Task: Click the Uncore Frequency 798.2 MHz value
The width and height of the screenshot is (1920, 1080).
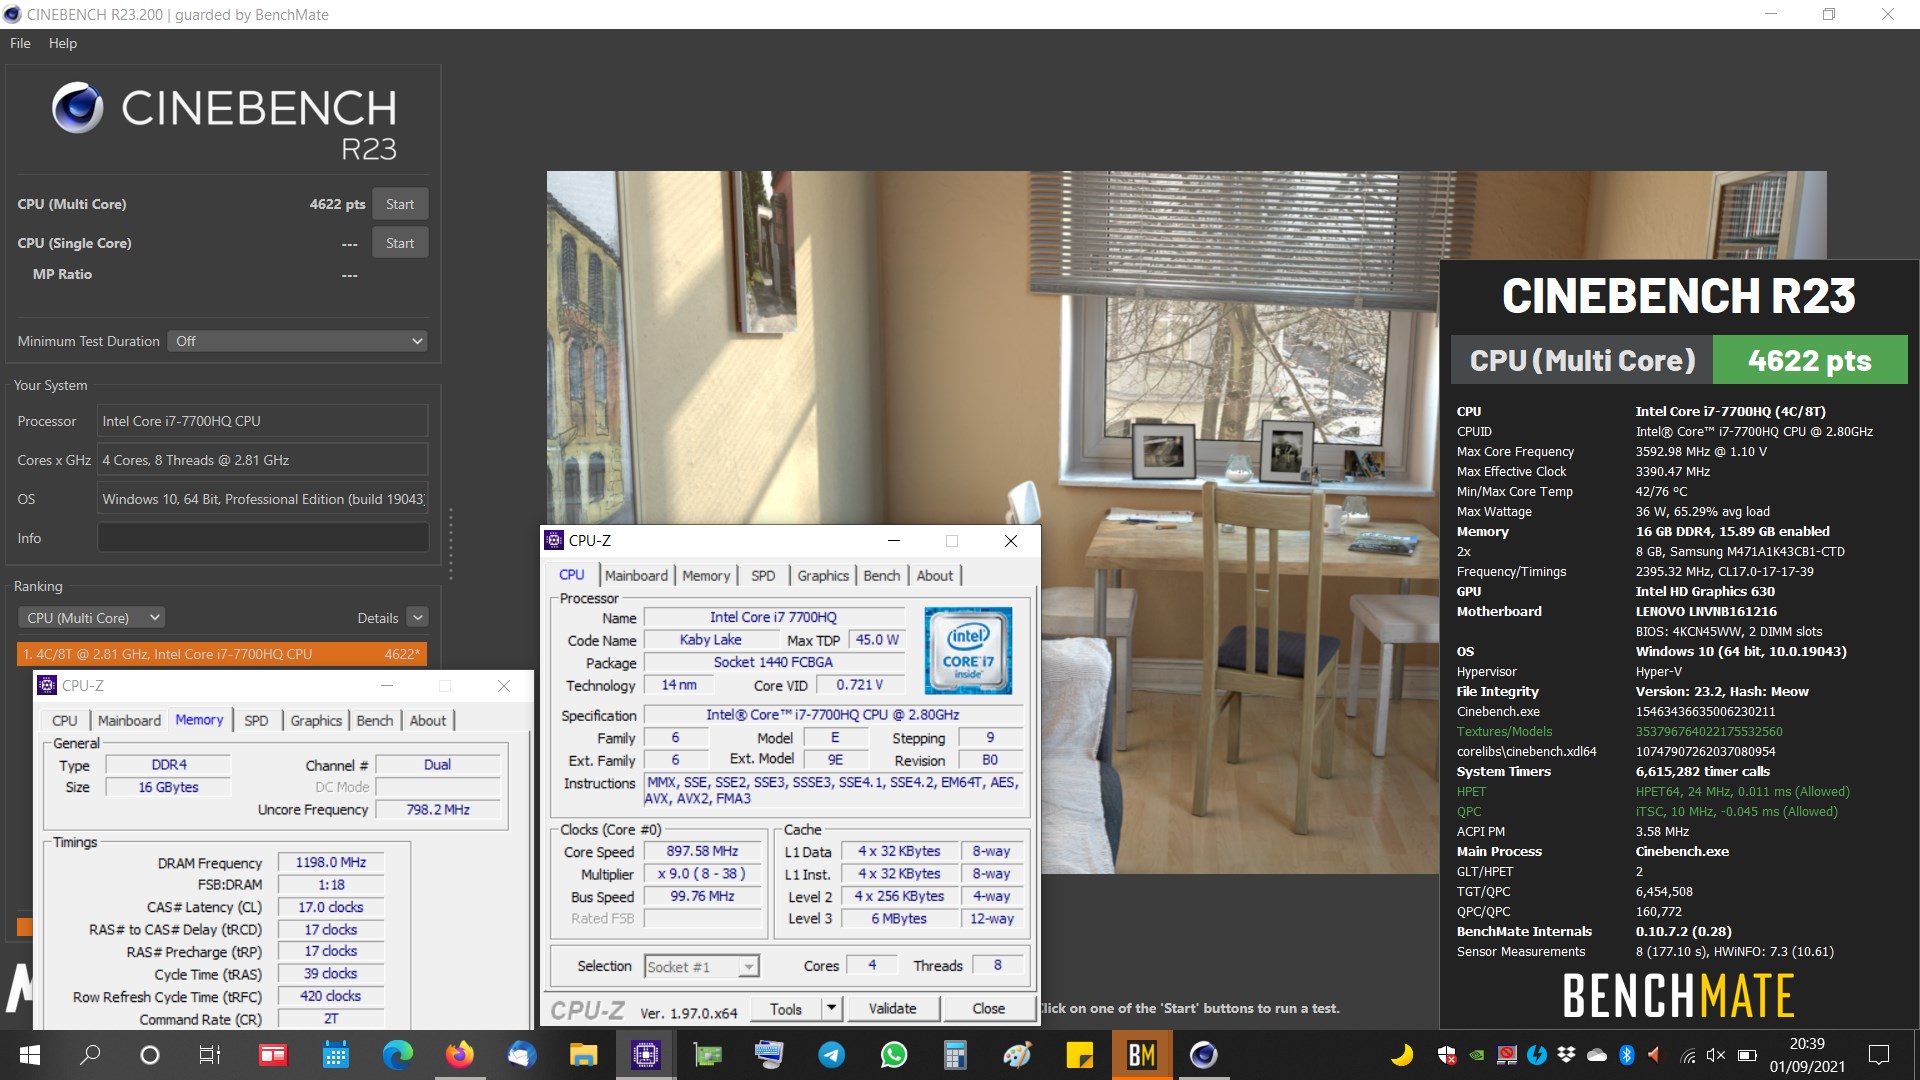Action: (x=438, y=809)
